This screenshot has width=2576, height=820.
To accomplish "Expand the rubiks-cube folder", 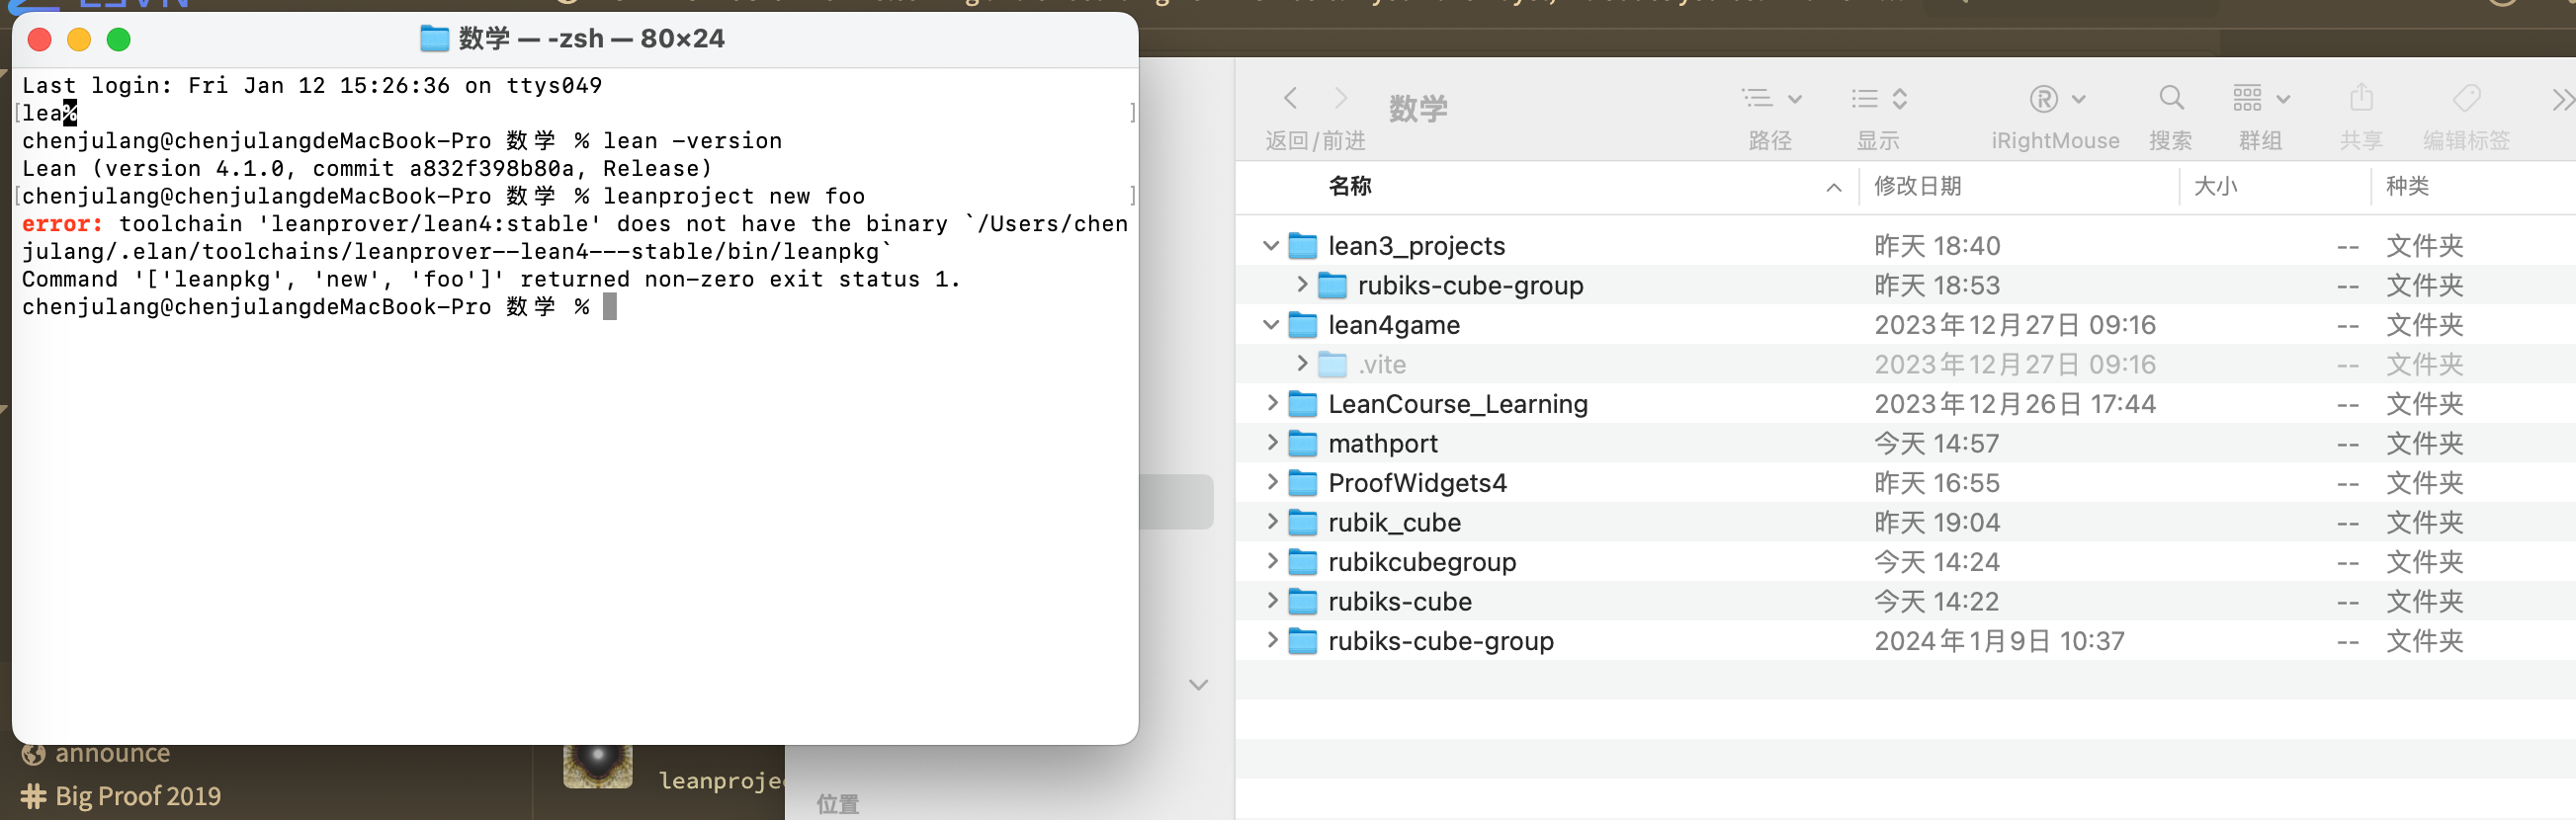I will pos(1271,601).
